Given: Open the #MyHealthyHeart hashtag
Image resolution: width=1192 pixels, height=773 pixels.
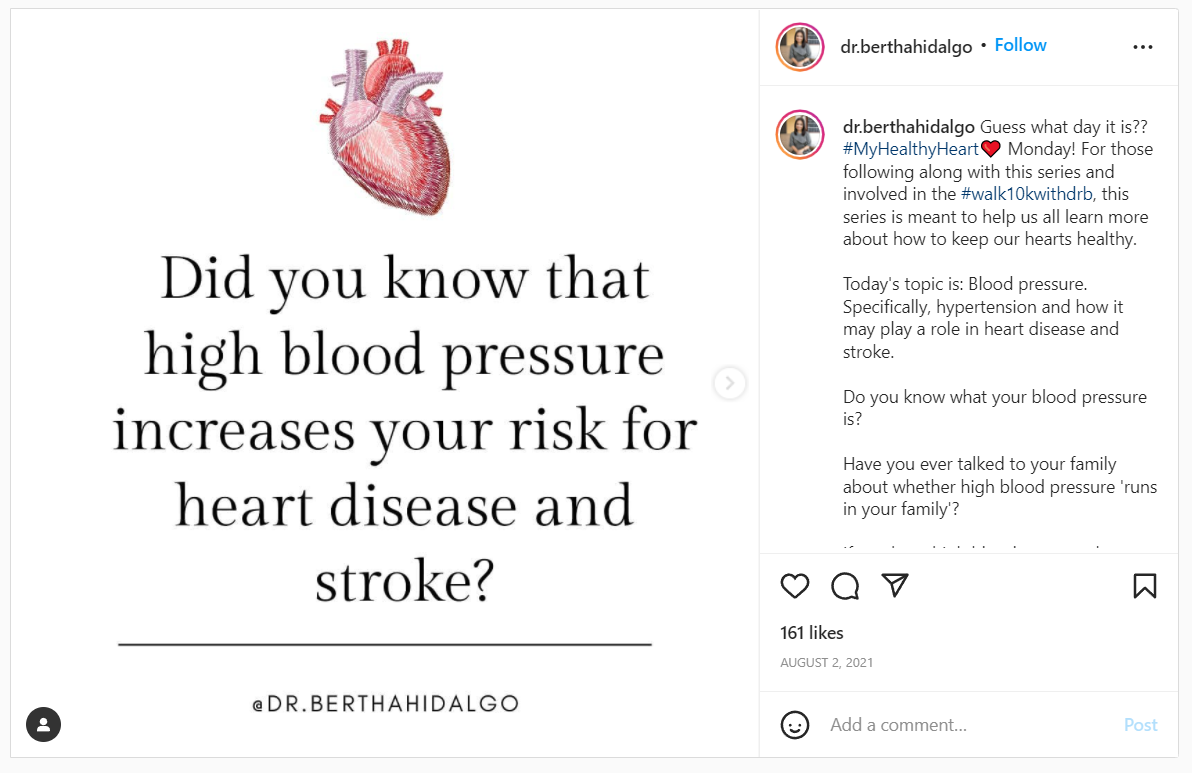Looking at the screenshot, I should pos(910,149).
